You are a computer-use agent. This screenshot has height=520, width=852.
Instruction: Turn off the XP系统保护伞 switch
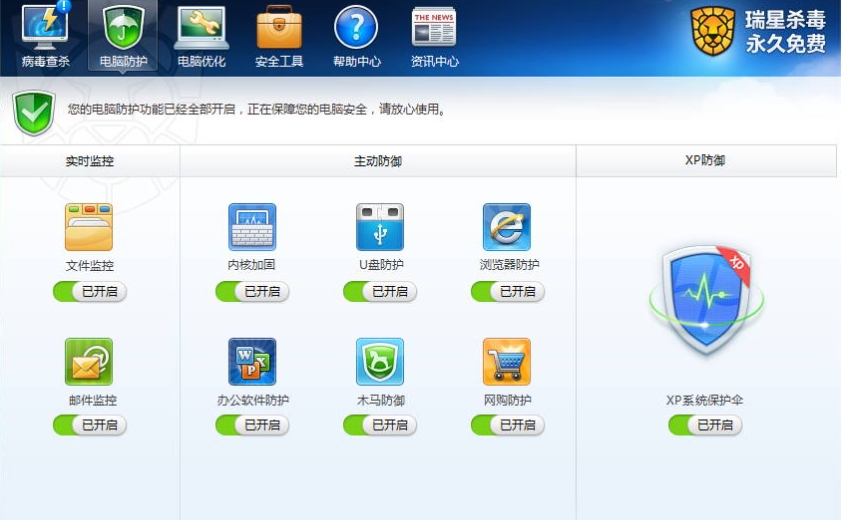[x=706, y=425]
